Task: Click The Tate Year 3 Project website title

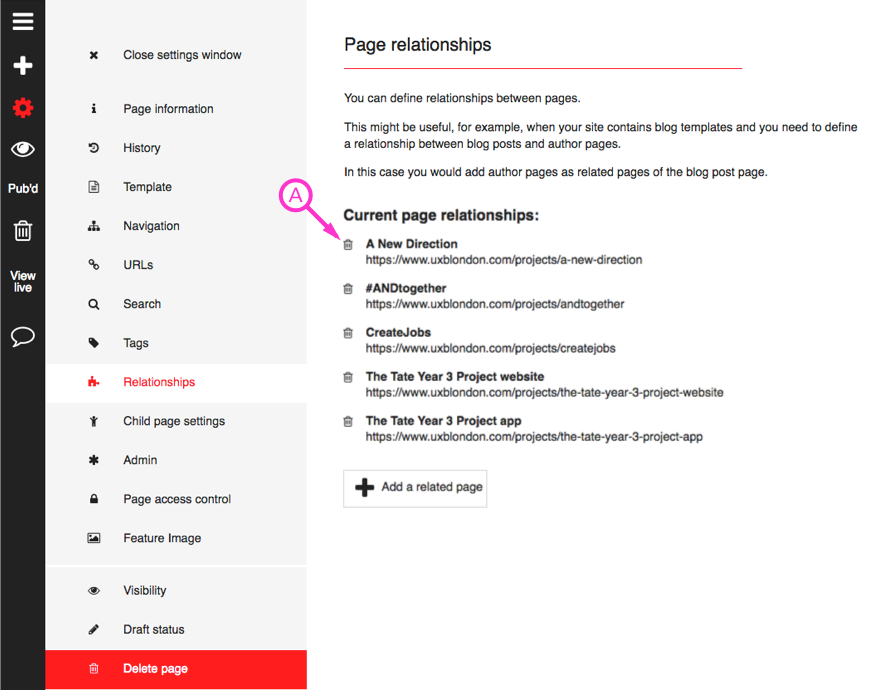Action: click(455, 376)
